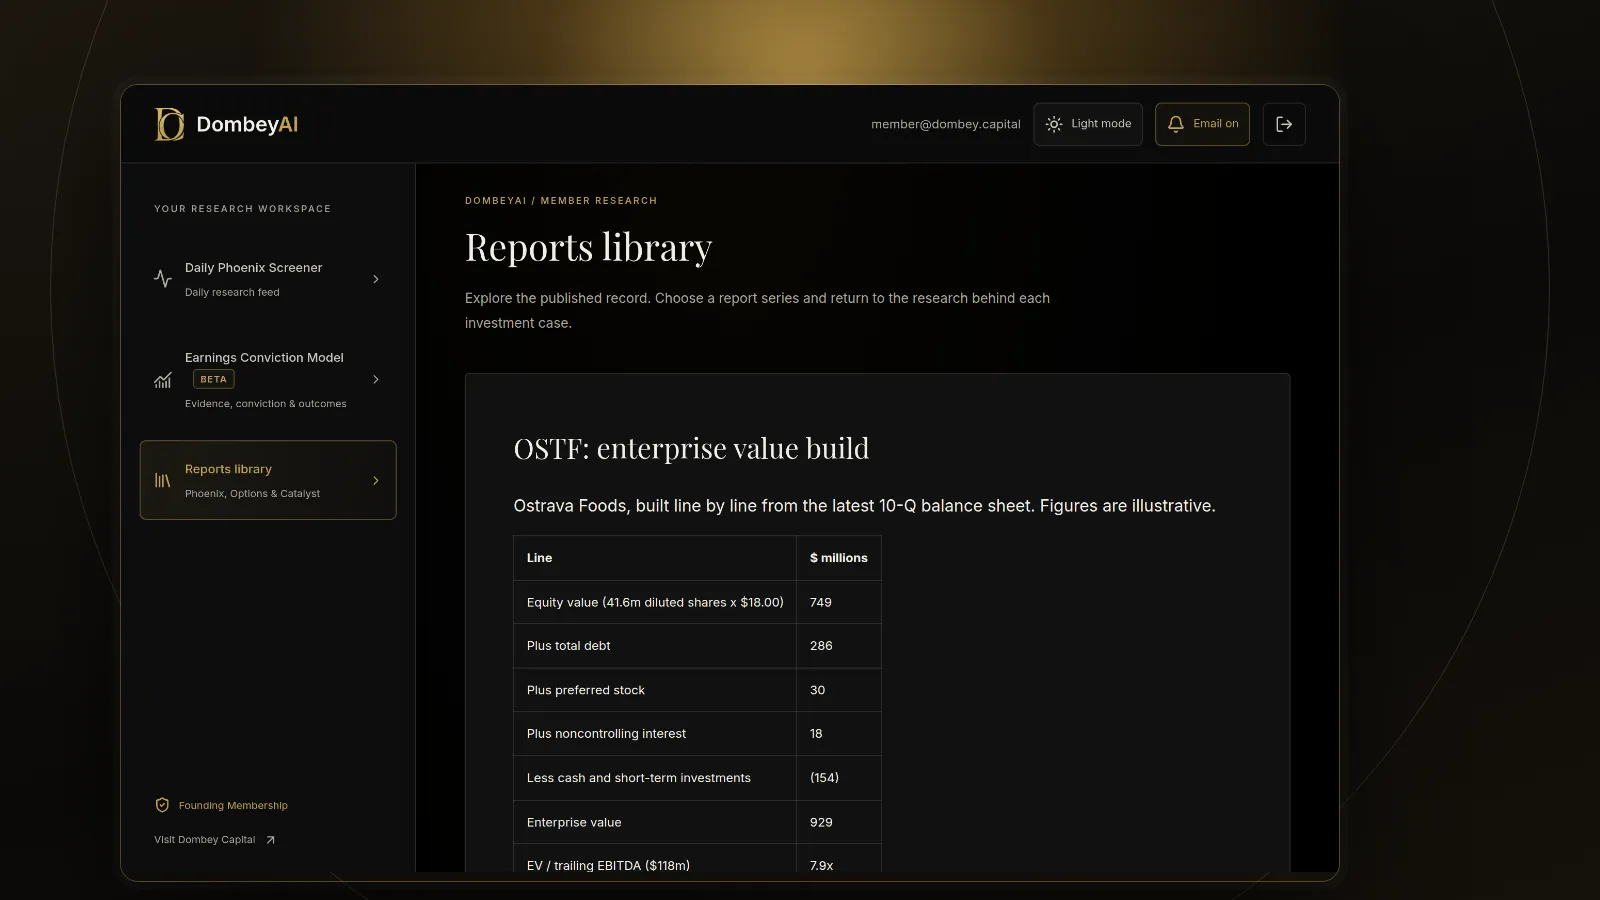The width and height of the screenshot is (1600, 900).
Task: Click the DombeyAI logo emblem
Action: [169, 124]
